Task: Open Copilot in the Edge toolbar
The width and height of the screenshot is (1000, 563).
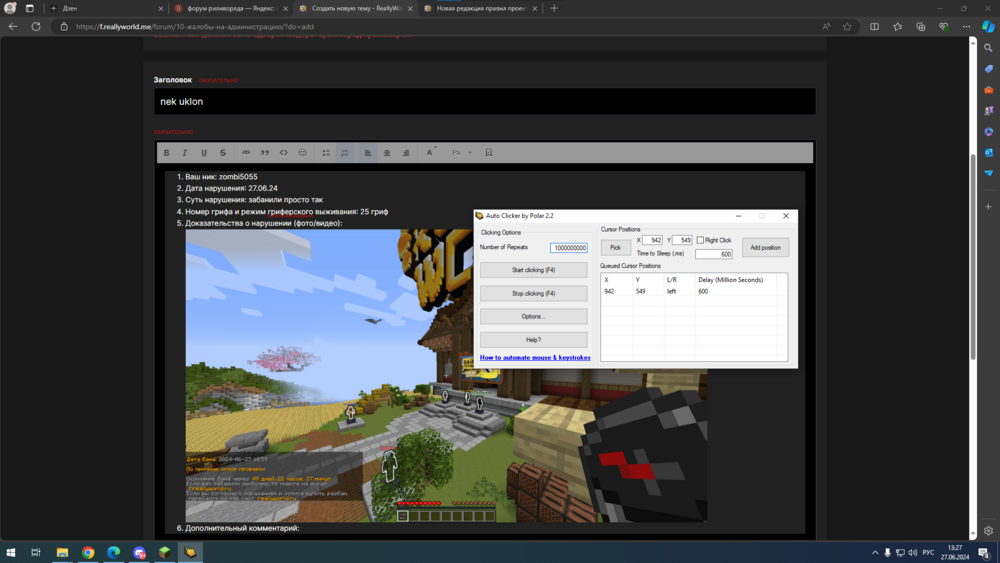Action: (x=988, y=27)
